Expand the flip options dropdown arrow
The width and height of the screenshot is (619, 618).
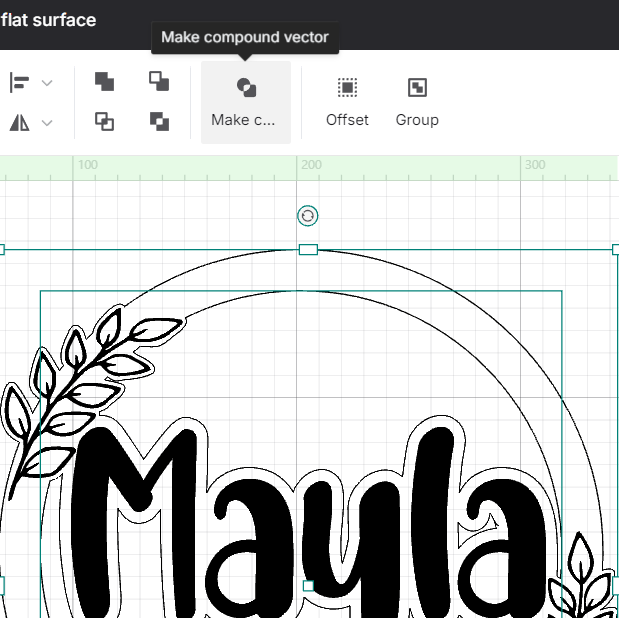click(47, 123)
